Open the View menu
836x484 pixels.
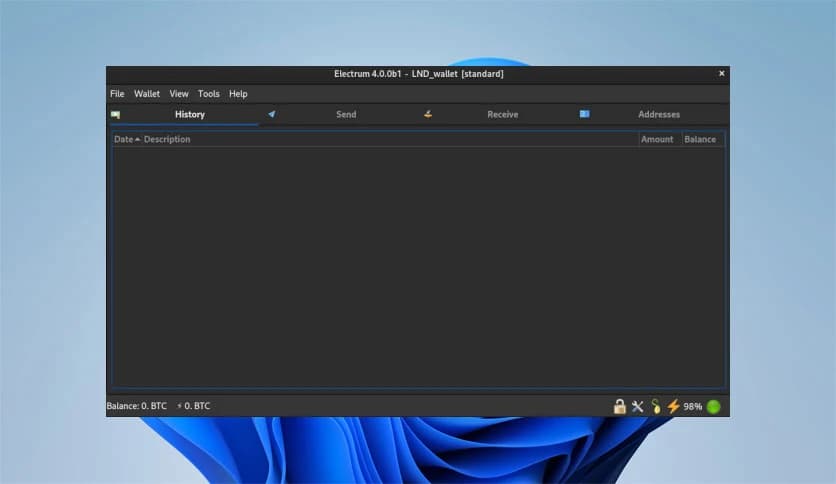pos(179,94)
